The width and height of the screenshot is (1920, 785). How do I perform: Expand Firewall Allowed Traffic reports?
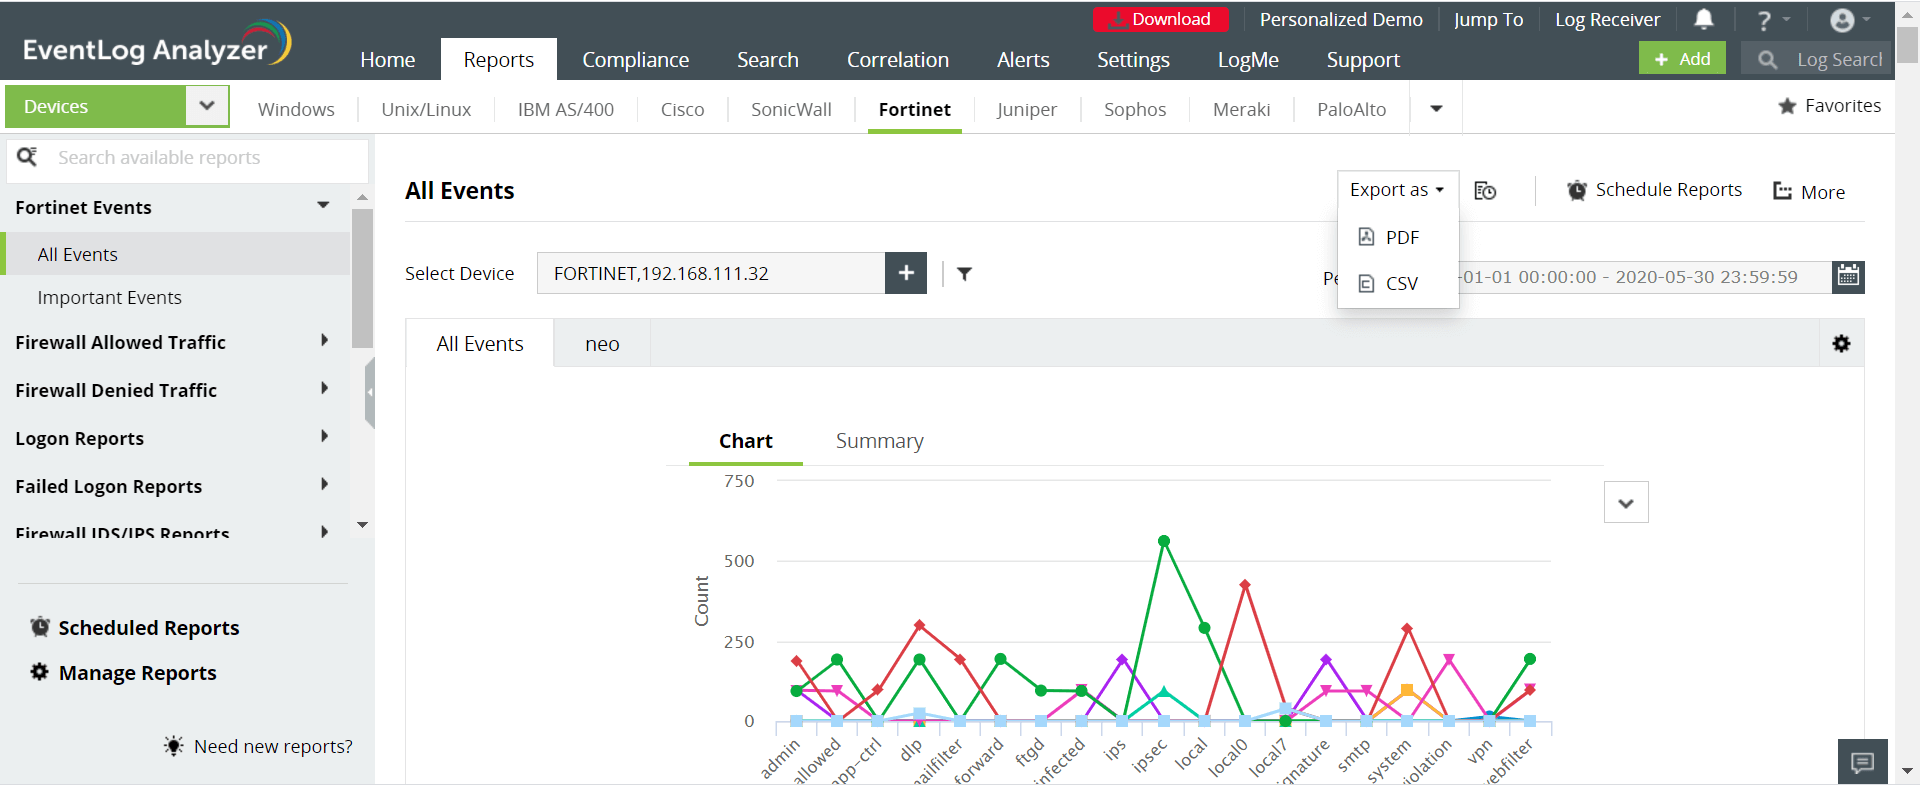[324, 341]
